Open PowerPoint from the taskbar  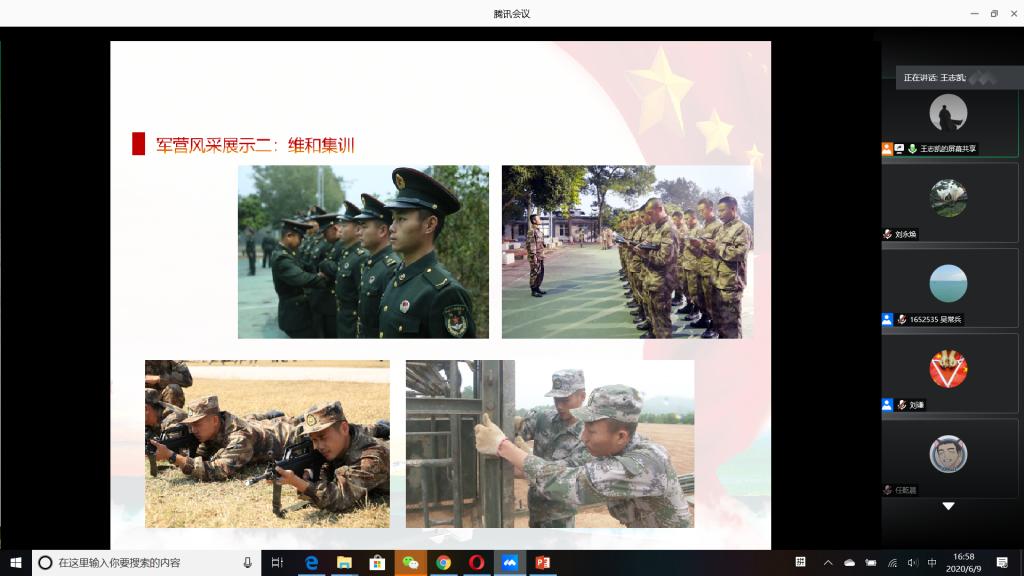tap(542, 563)
